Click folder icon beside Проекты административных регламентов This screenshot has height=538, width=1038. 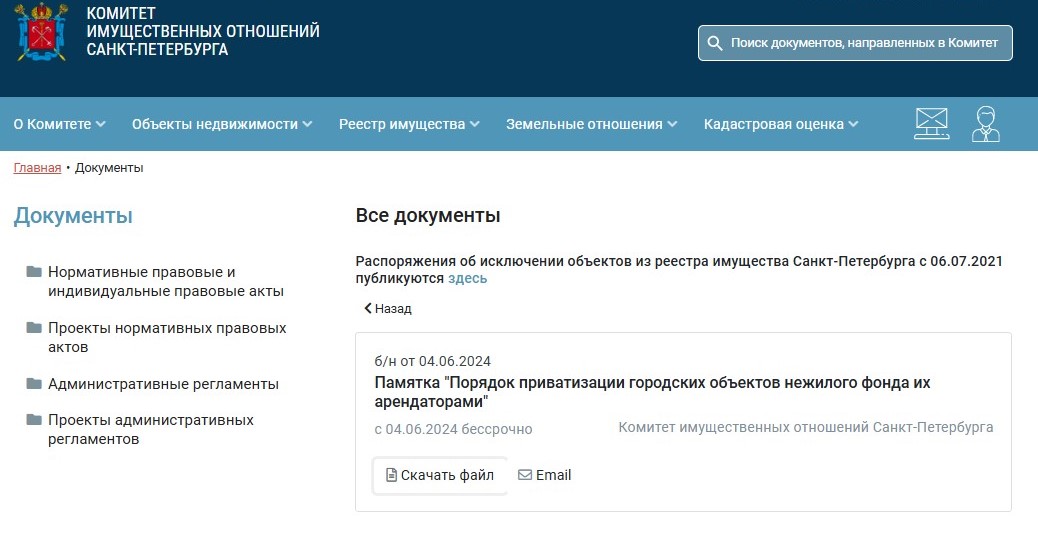coord(34,420)
